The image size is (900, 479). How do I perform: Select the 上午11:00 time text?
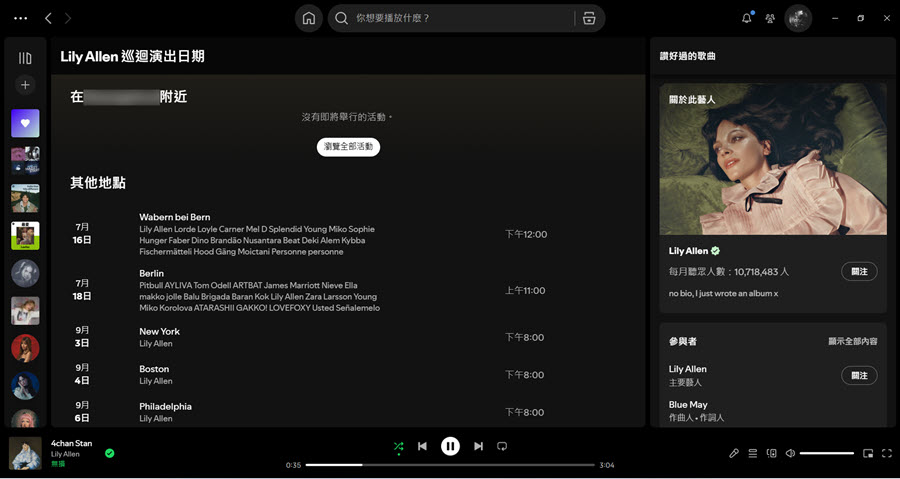coord(525,290)
